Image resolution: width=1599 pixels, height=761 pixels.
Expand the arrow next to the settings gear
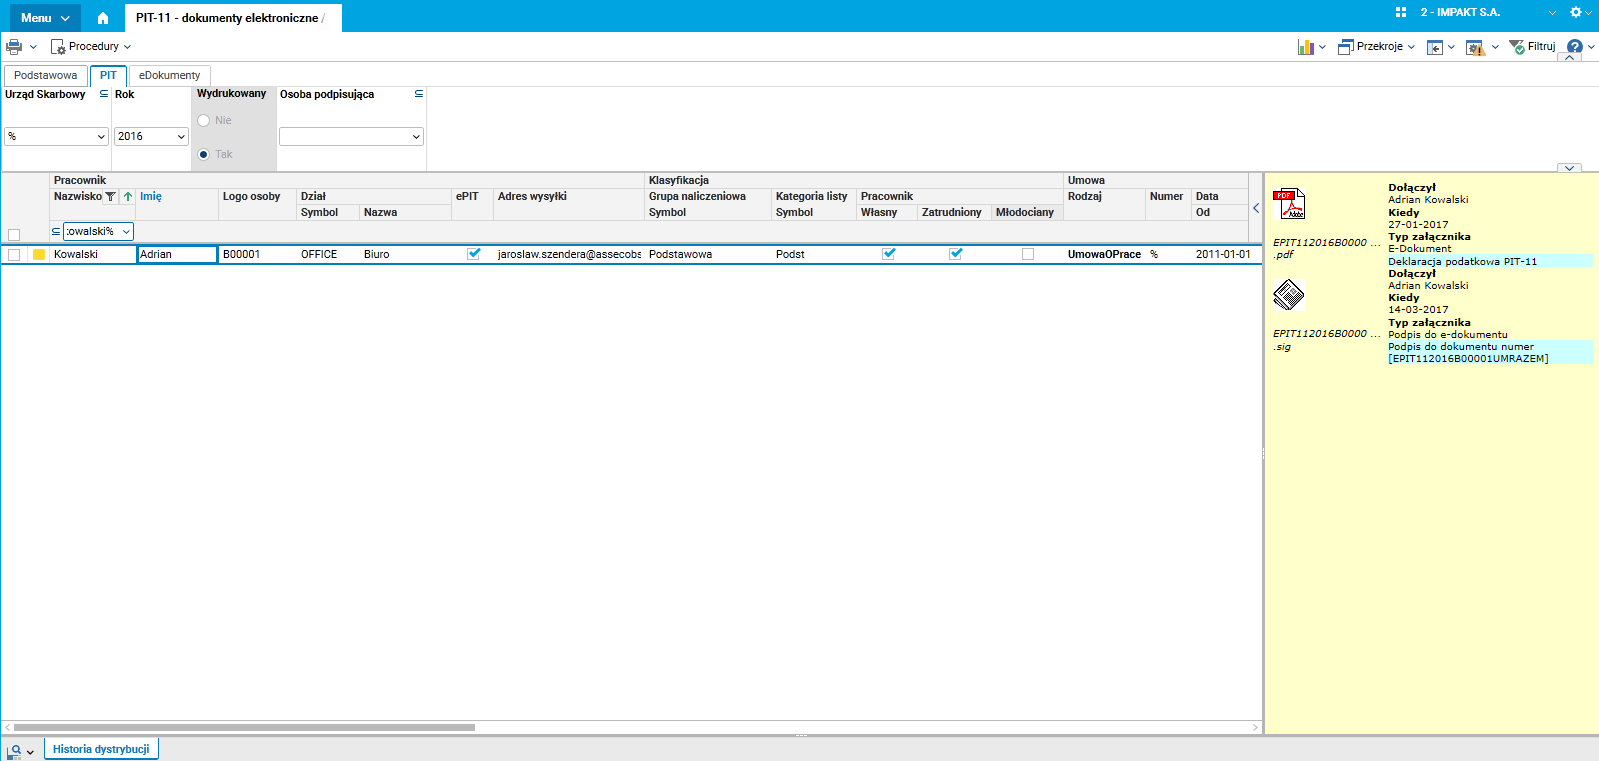pos(1589,13)
